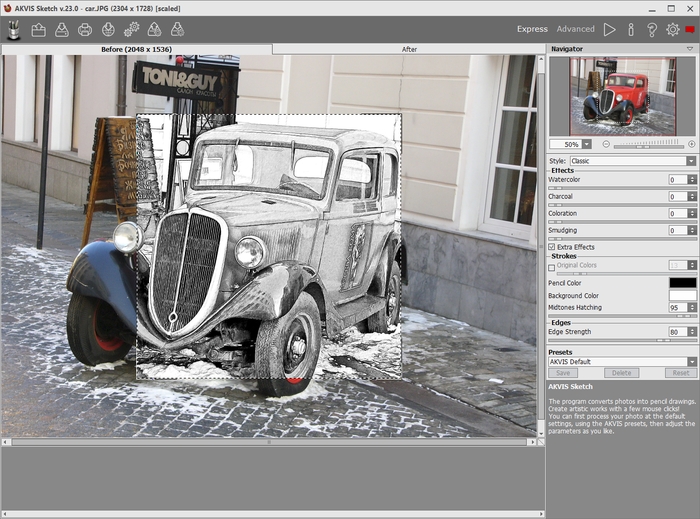Click the Charcoal value field
Screen dimensions: 700x519
678,196
